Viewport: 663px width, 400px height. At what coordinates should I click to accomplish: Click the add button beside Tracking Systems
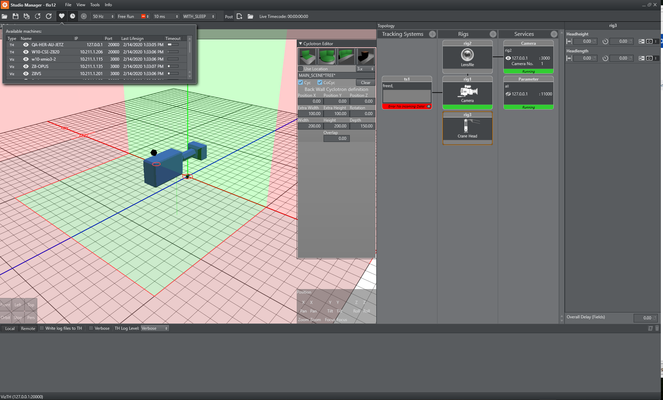pyautogui.click(x=432, y=34)
